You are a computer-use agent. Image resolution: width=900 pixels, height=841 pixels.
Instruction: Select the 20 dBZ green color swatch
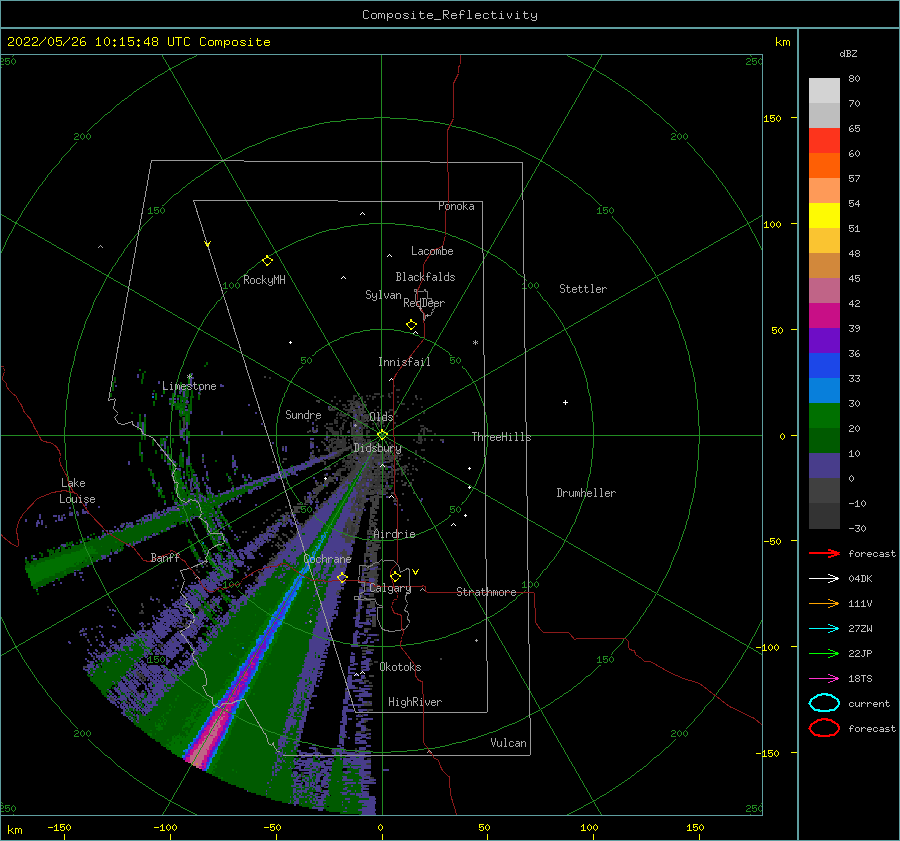(824, 416)
